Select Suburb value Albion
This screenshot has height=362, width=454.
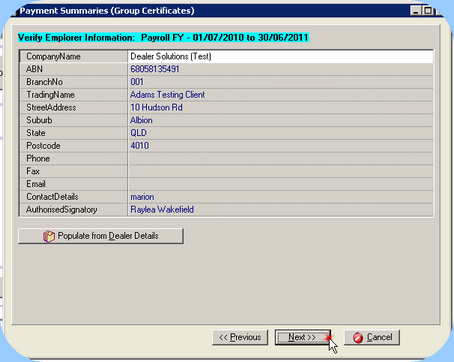[x=280, y=120]
